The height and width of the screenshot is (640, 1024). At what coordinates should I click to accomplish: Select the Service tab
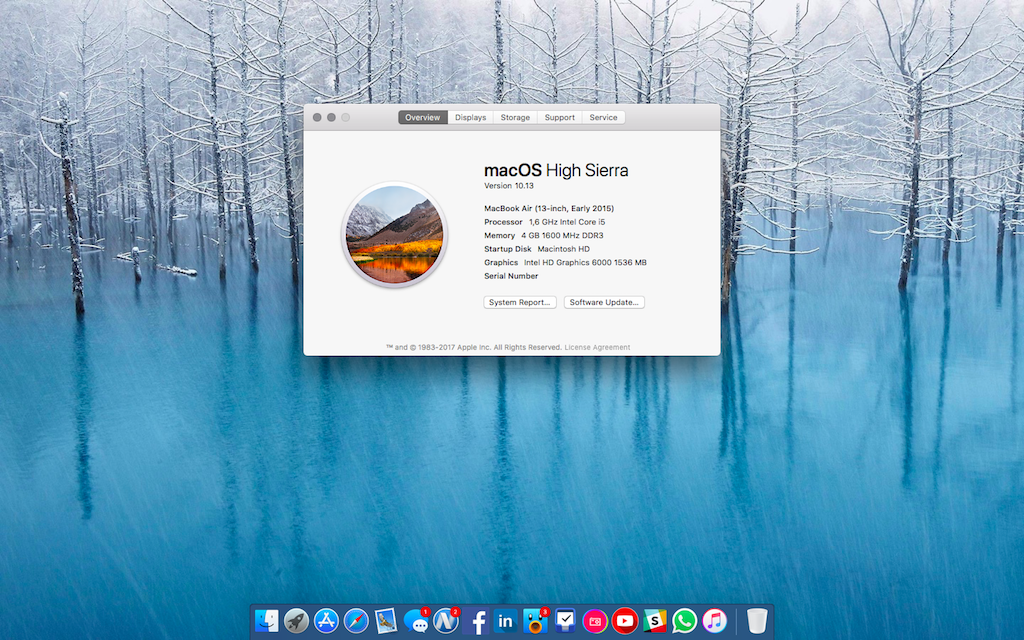603,117
